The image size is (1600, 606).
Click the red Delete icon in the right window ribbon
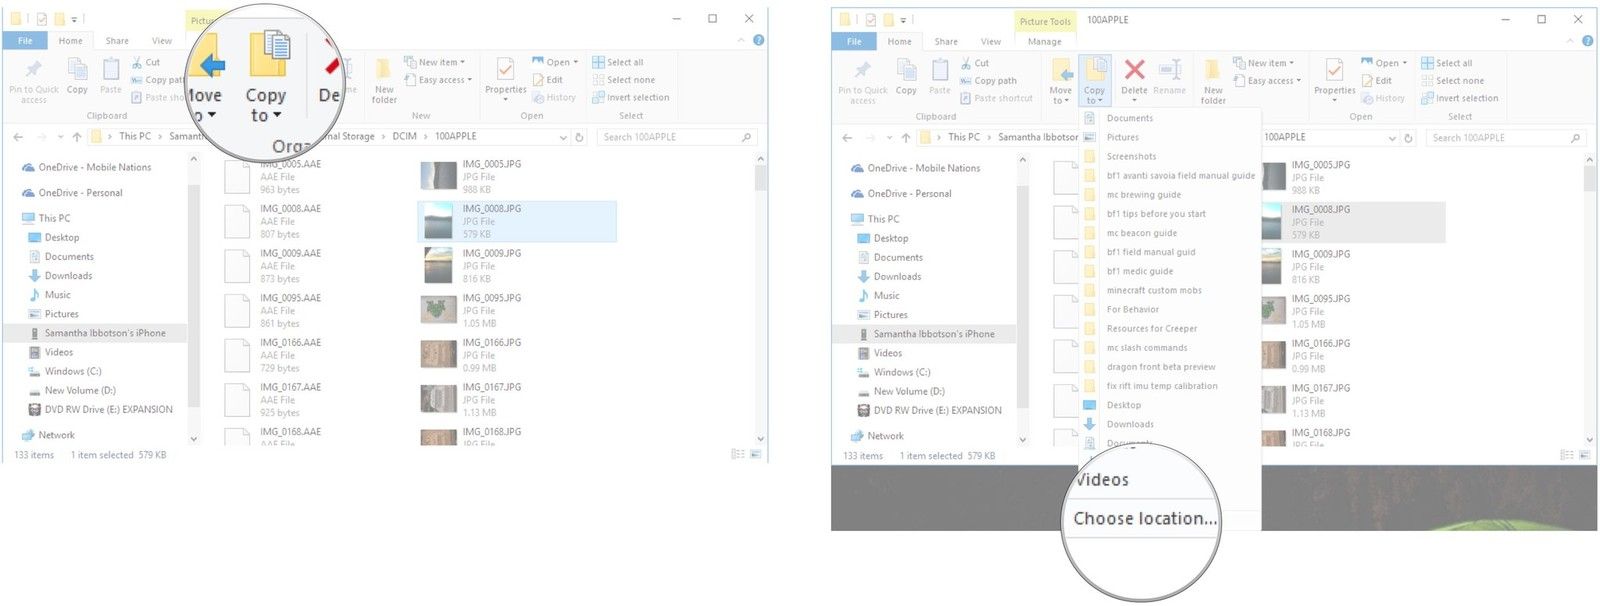(x=1134, y=72)
